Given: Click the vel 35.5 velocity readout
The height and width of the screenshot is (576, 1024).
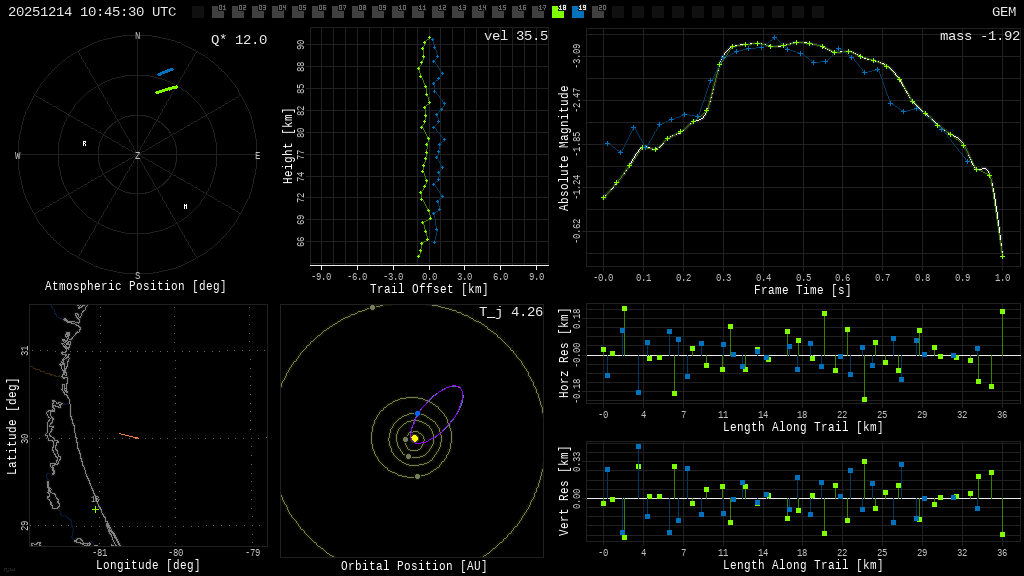Looking at the screenshot, I should [515, 36].
